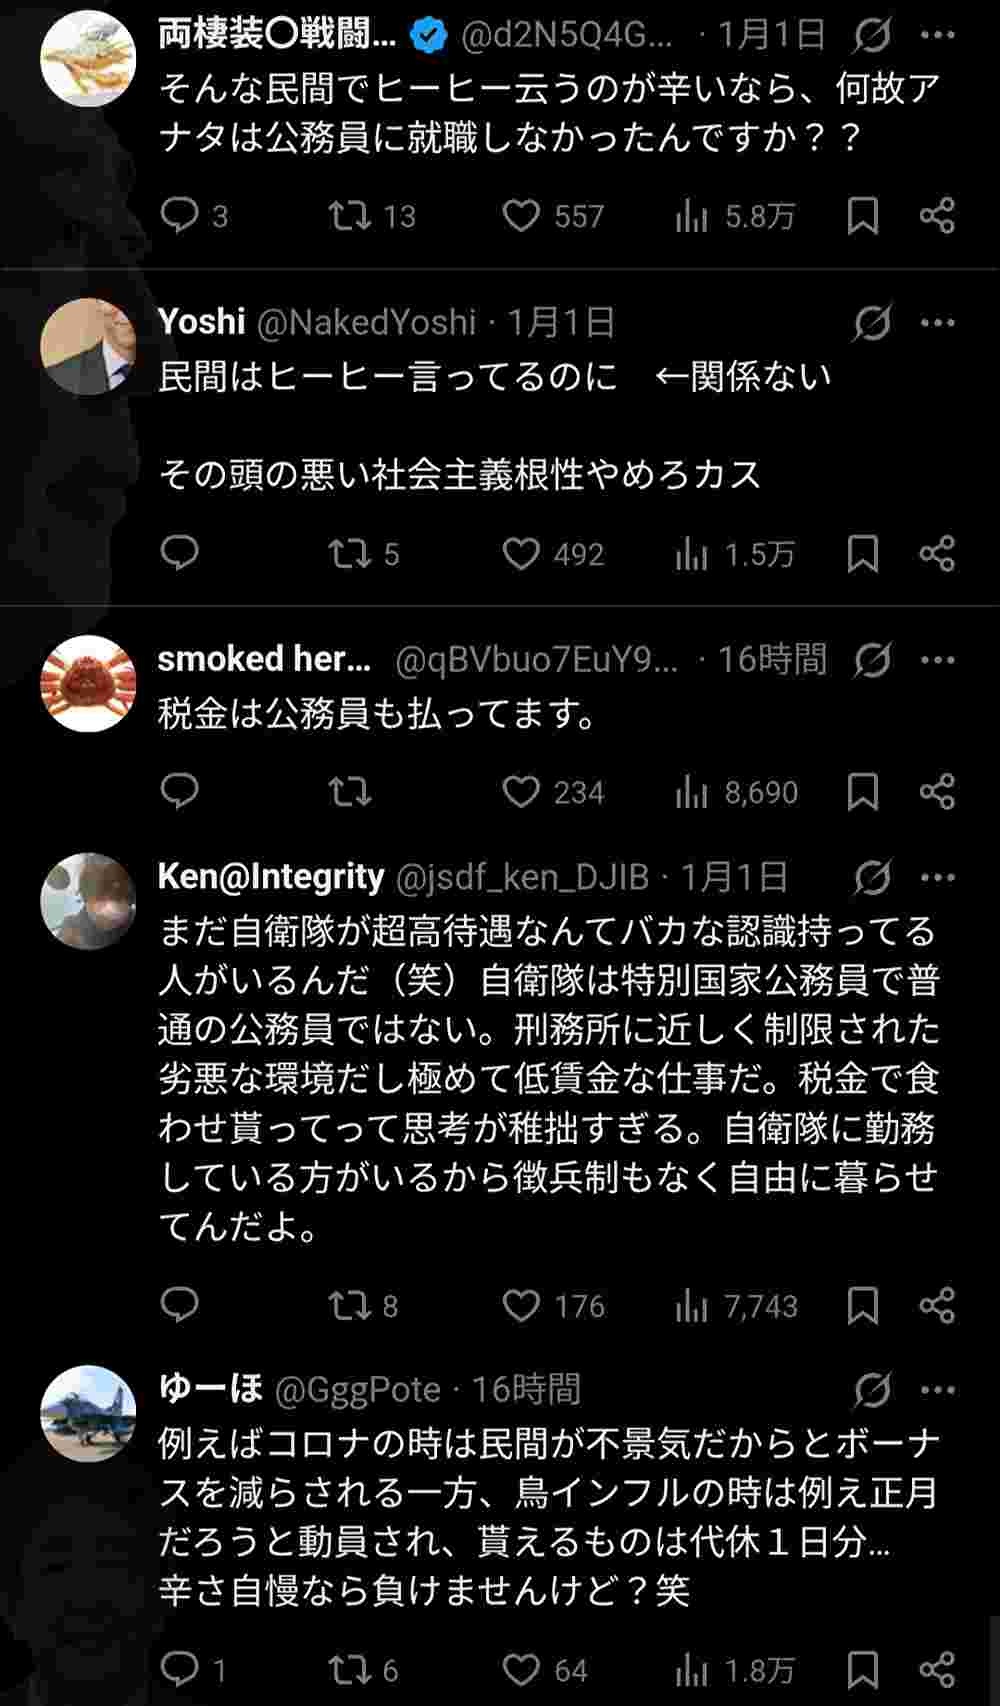Share the smoked her... tweet
1000x1706 pixels.
click(937, 792)
